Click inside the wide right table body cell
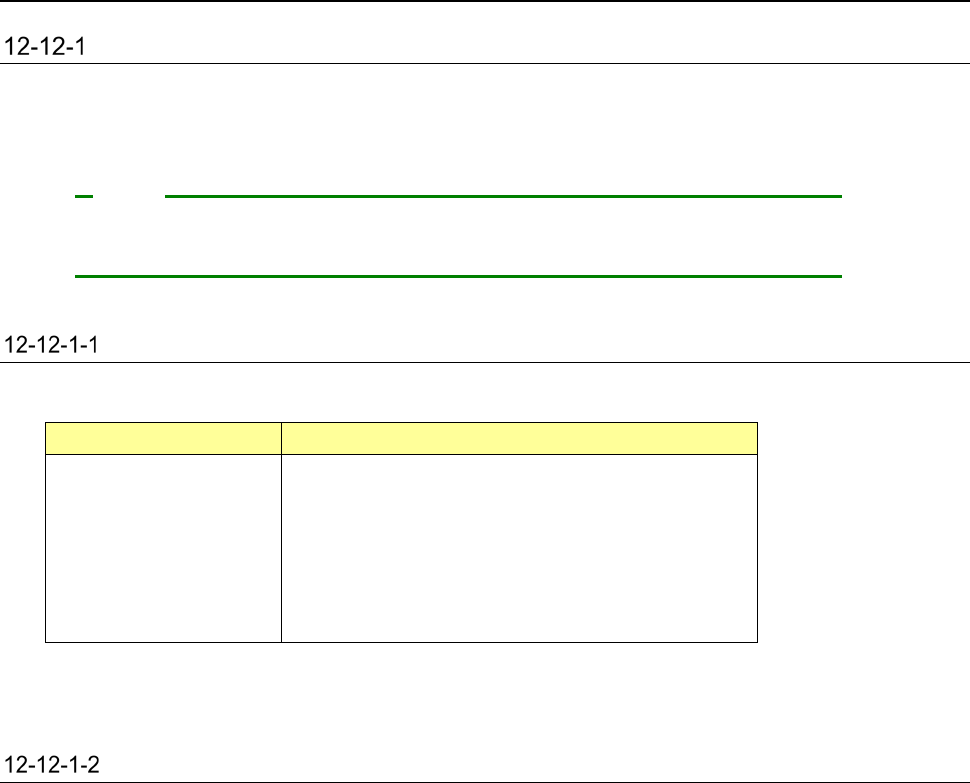 click(519, 547)
